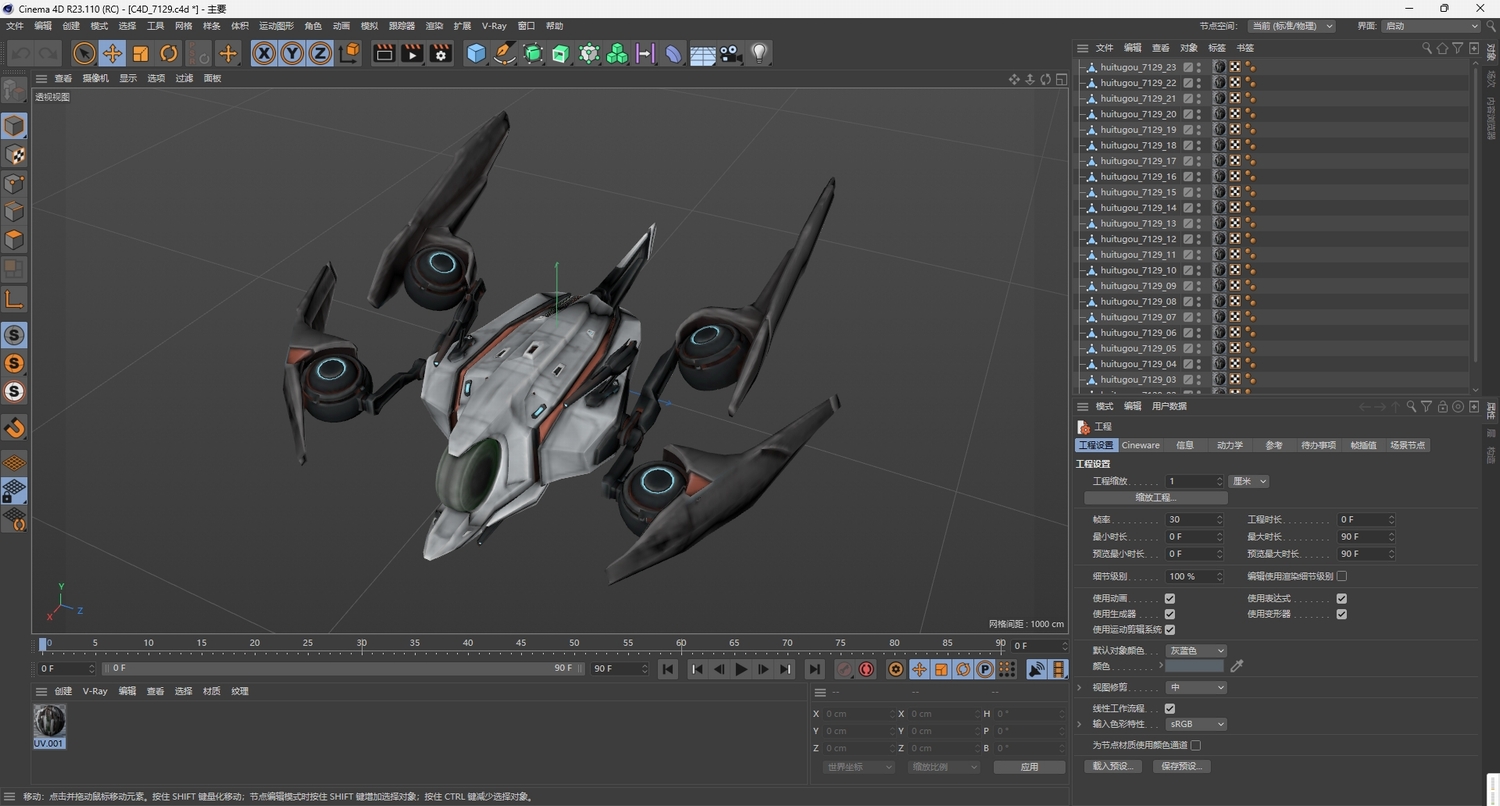1500x806 pixels.
Task: Select the Spline Pen tool icon
Action: 504,55
